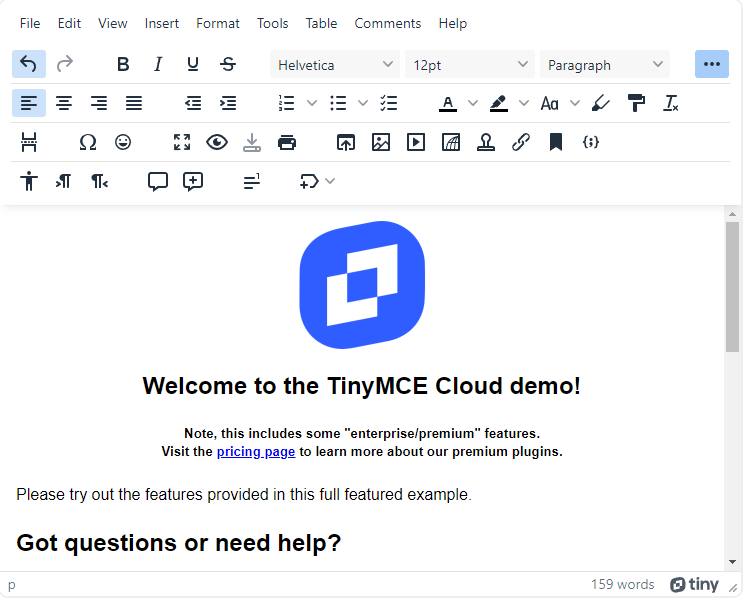Click the permanent pen icon
The width and height of the screenshot is (747, 601).
tap(601, 103)
